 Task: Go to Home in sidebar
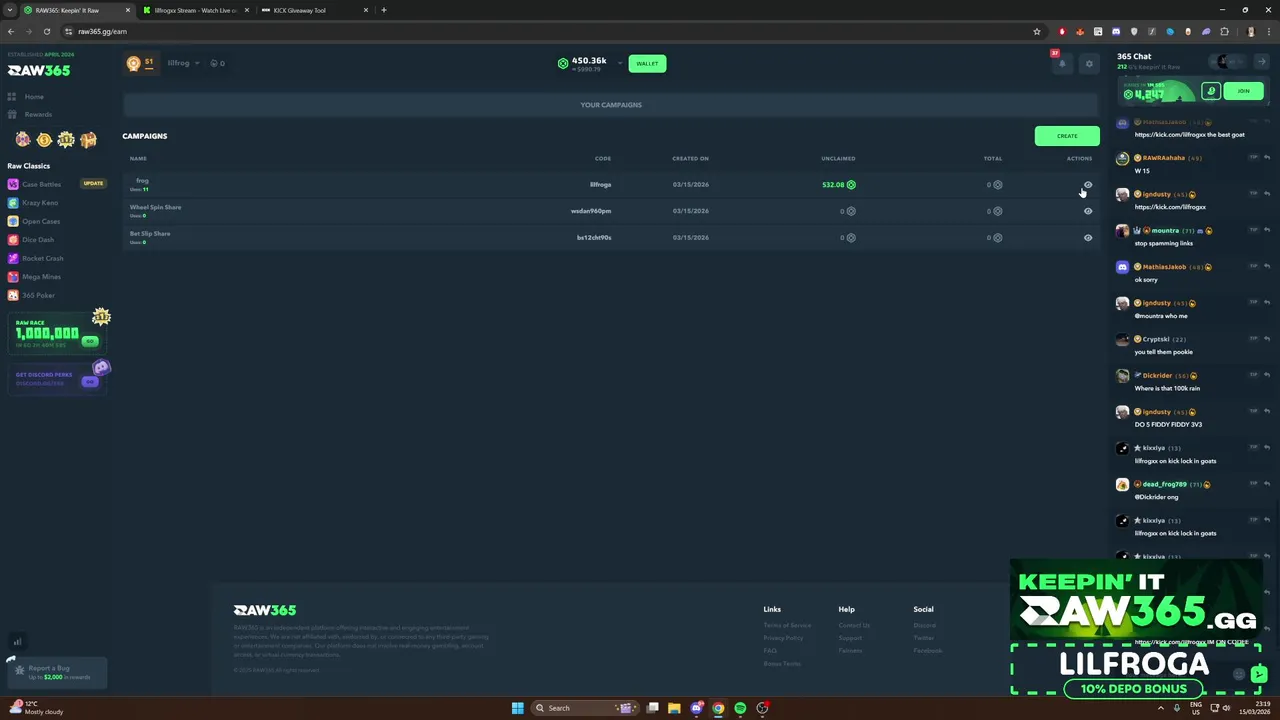(34, 97)
